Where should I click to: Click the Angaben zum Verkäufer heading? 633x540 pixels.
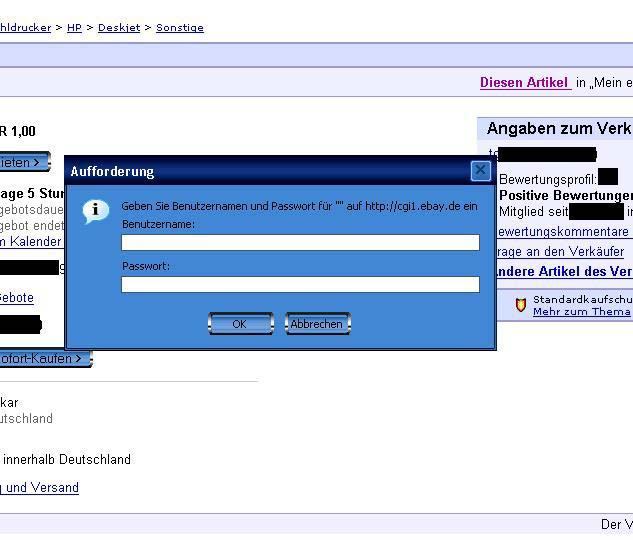pyautogui.click(x=560, y=129)
